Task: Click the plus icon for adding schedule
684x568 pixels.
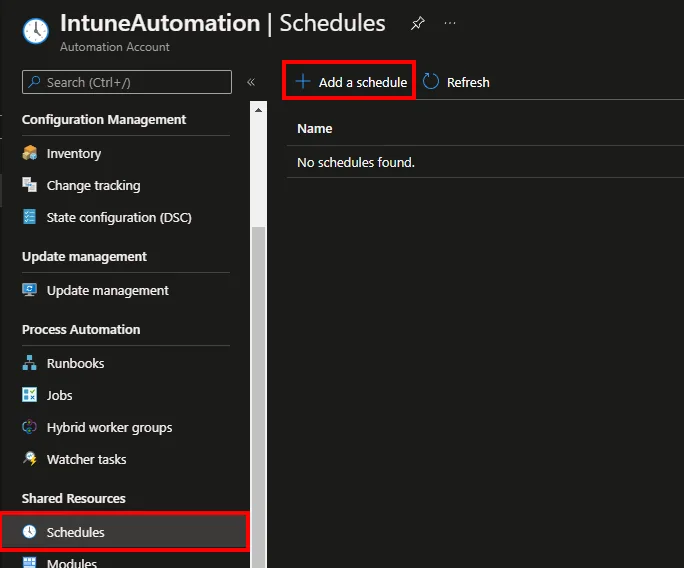Action: (303, 82)
